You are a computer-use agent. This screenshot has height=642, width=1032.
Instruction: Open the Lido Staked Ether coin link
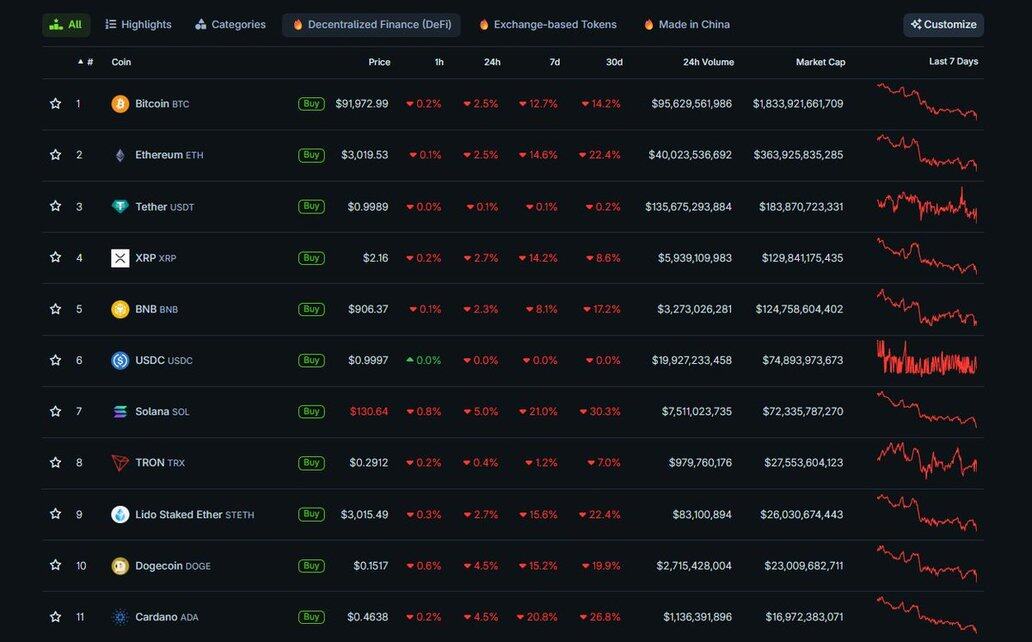pyautogui.click(x=178, y=515)
